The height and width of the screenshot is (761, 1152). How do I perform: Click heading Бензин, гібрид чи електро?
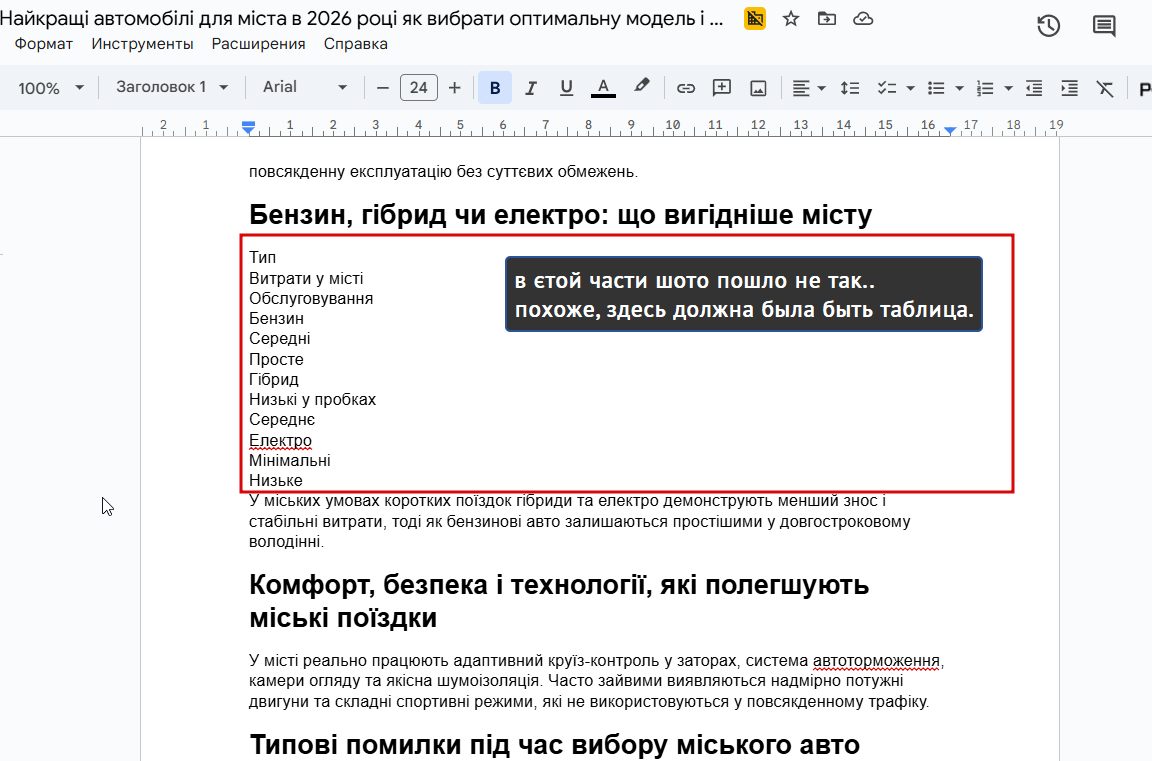(561, 214)
